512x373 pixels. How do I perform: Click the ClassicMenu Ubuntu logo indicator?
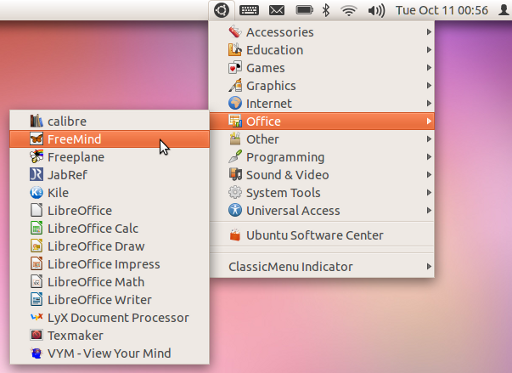pyautogui.click(x=222, y=10)
